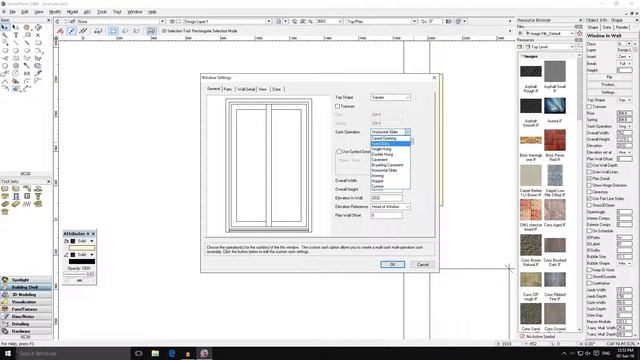Click the Wall tool in Tool Sets

click(5, 189)
